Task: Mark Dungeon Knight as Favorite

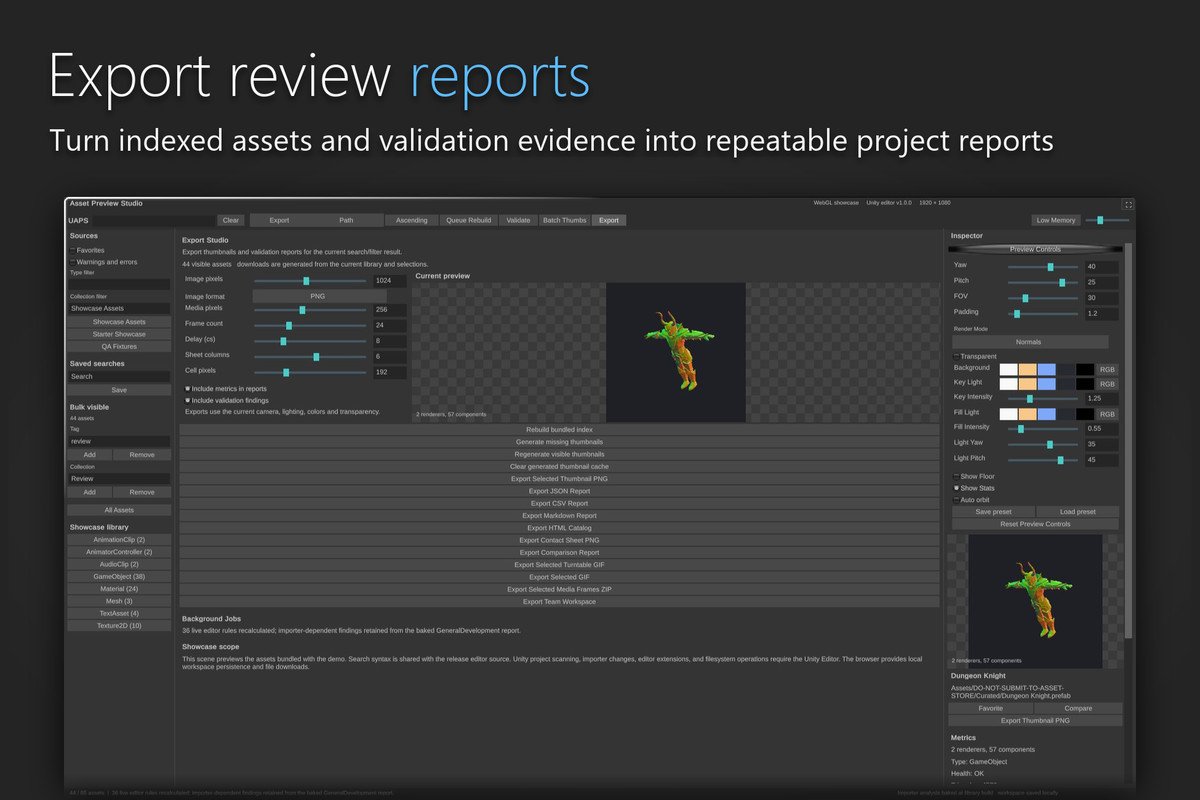Action: (x=990, y=708)
